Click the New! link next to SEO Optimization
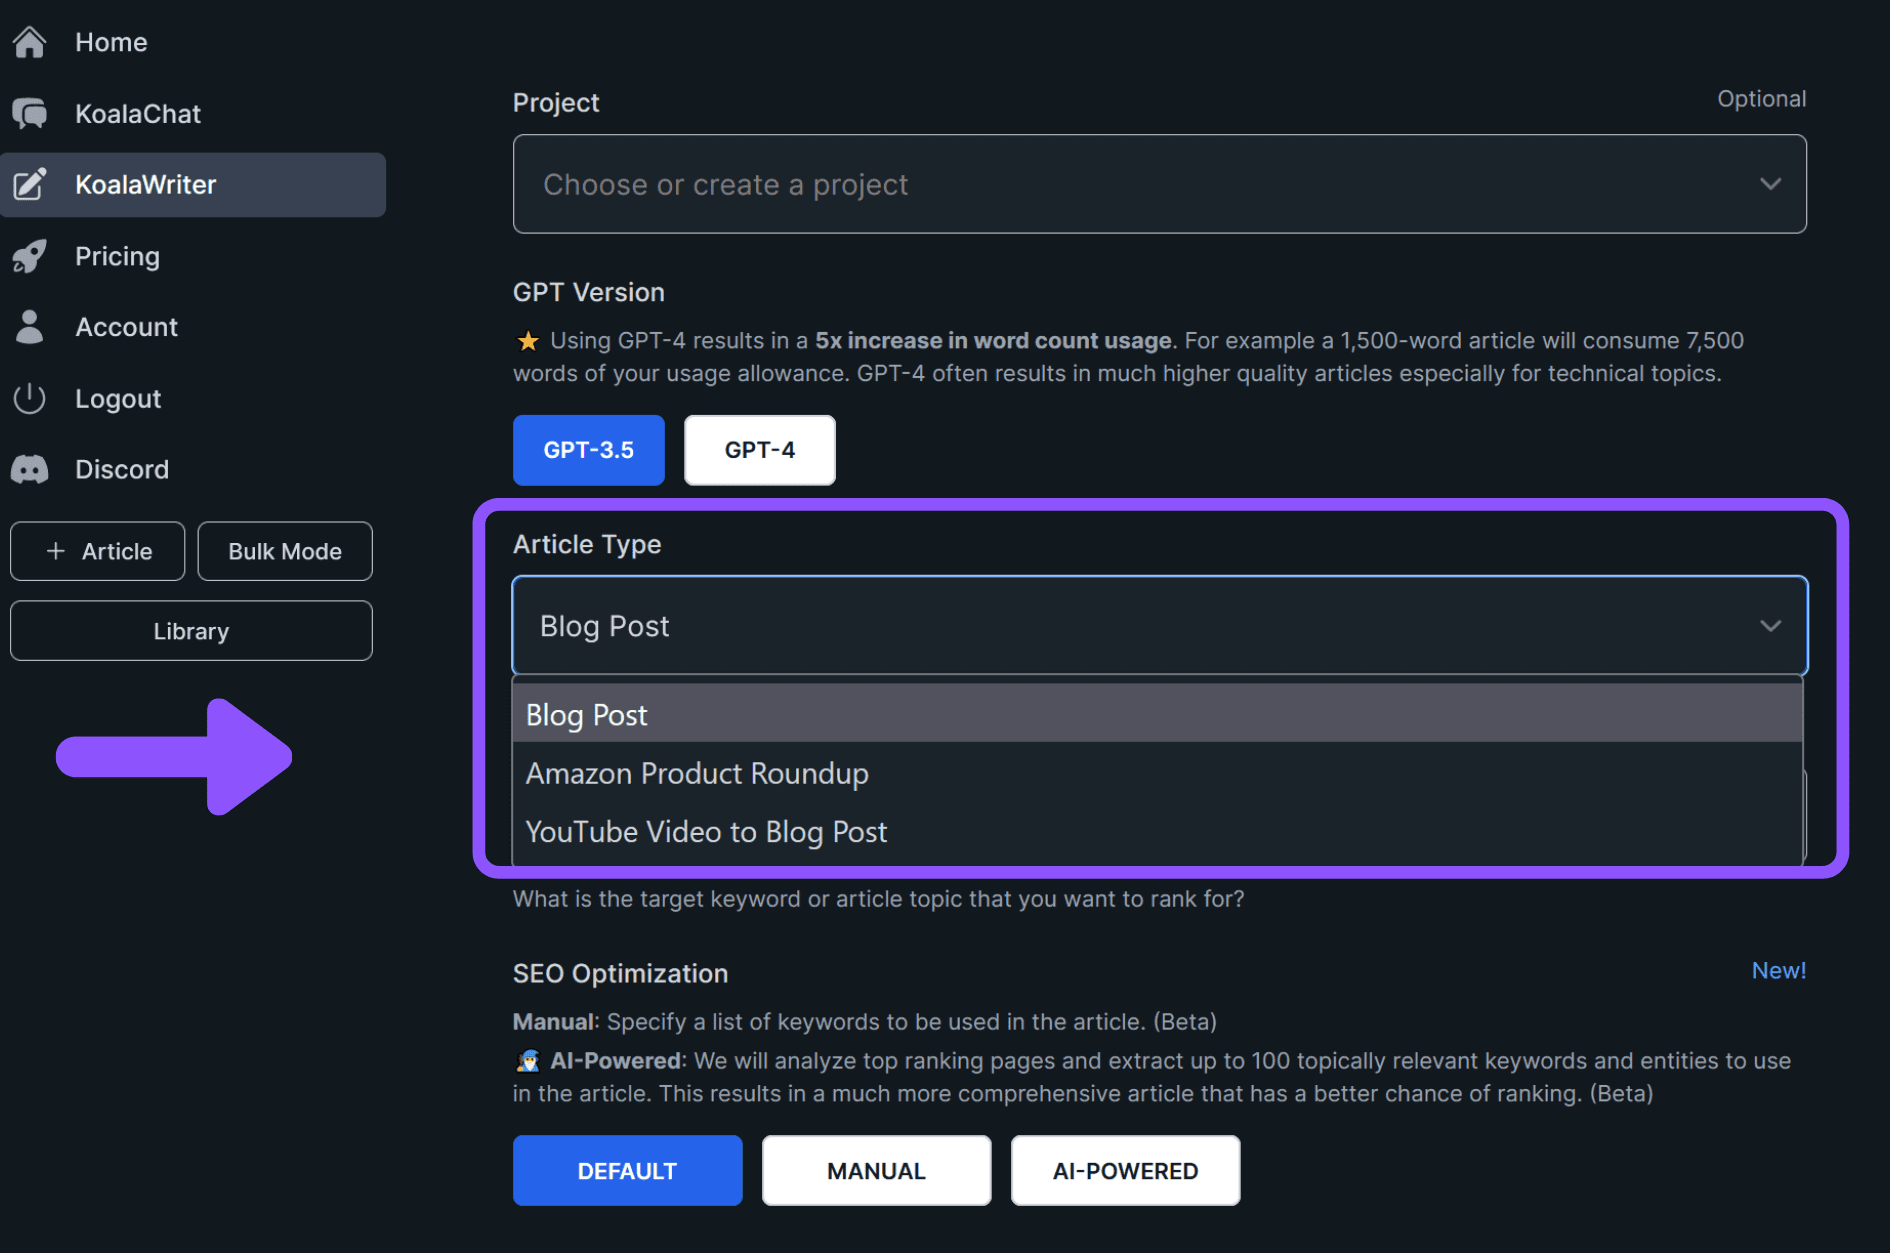 [1778, 970]
